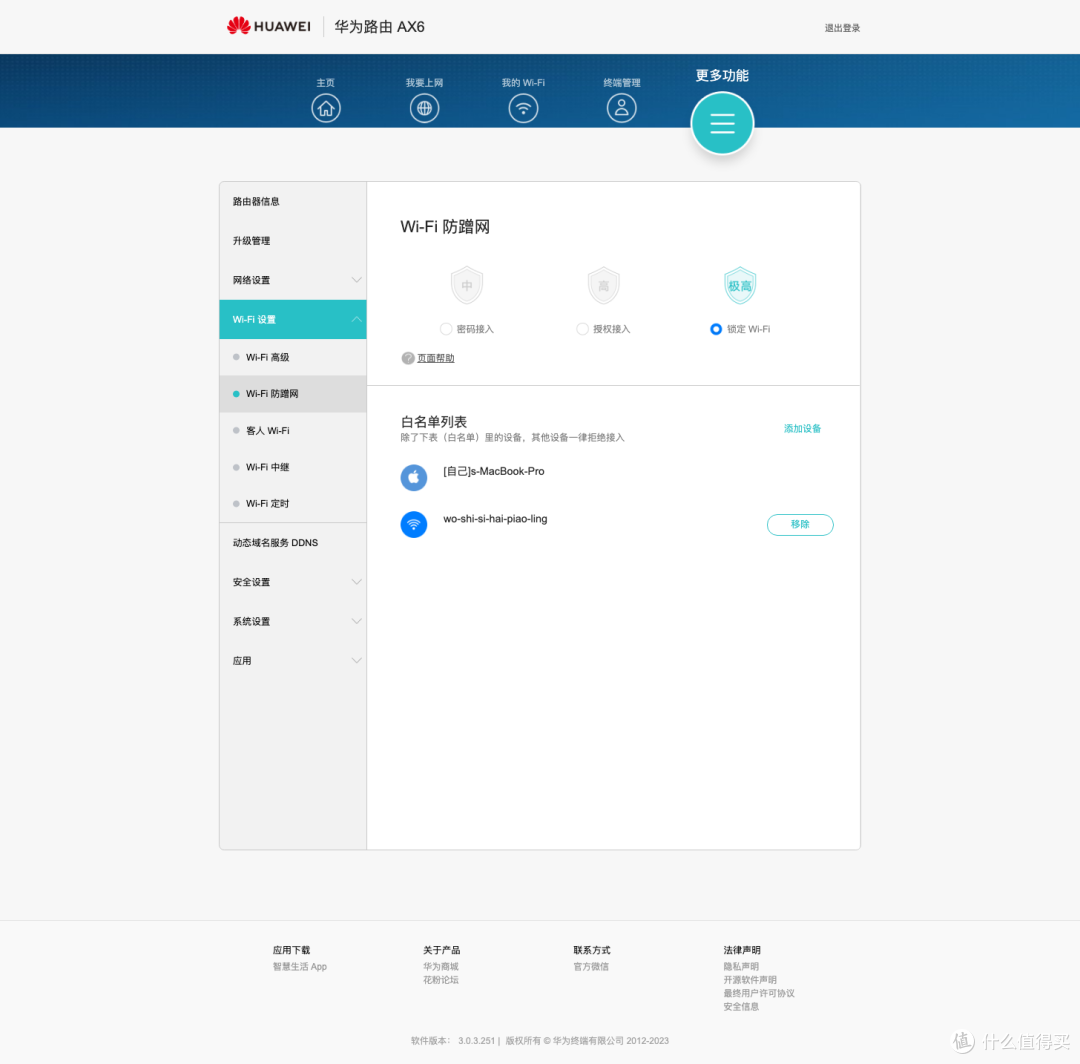Click the 白名单列表 heading
This screenshot has height=1064, width=1080.
point(434,421)
